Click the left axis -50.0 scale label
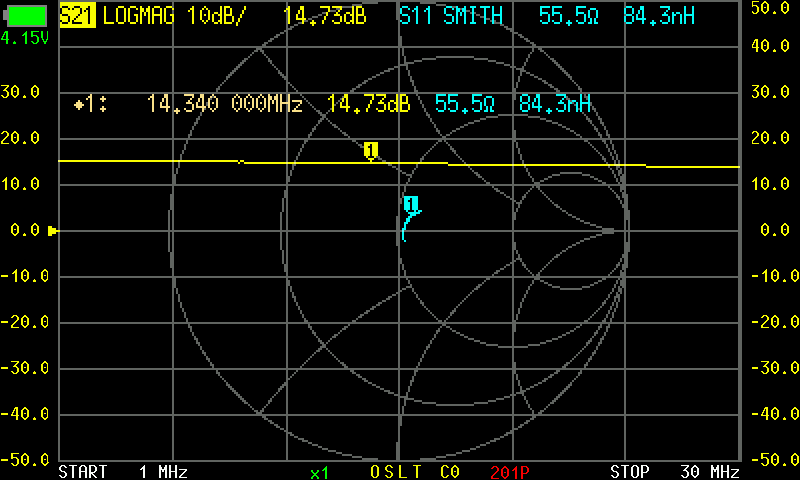 (x=25, y=460)
